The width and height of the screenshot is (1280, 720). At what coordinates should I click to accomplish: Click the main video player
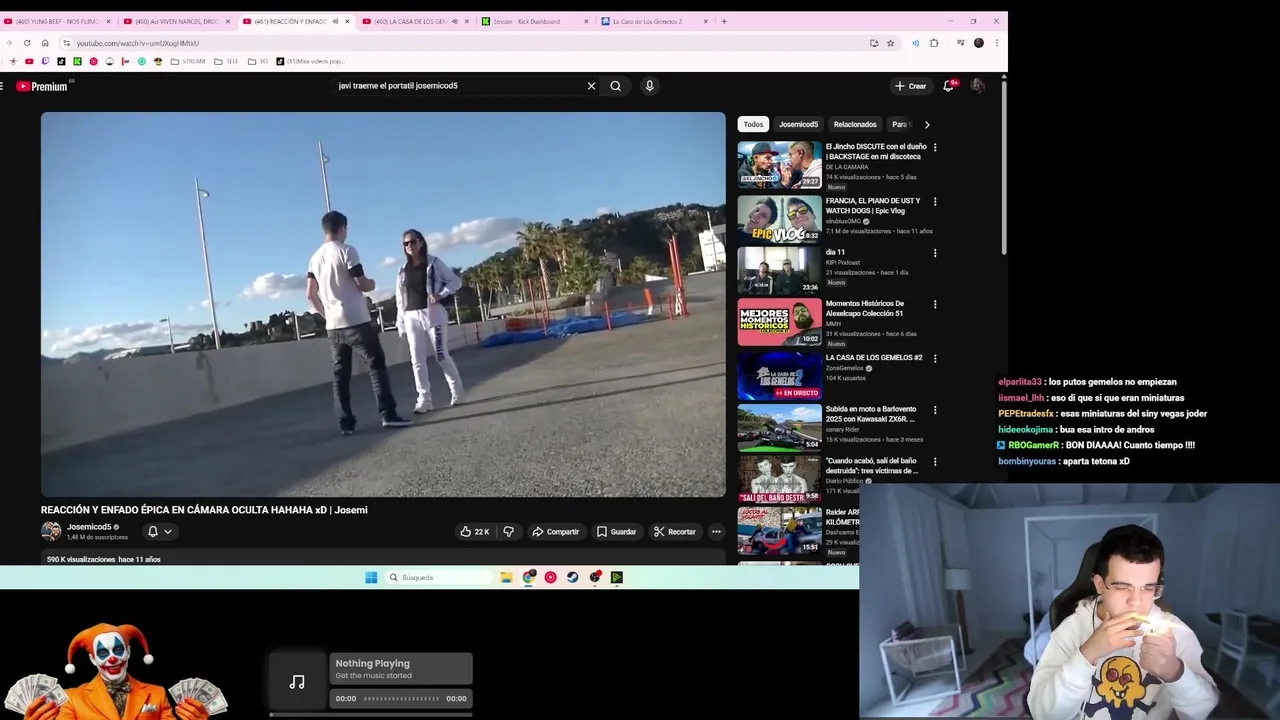[x=383, y=305]
